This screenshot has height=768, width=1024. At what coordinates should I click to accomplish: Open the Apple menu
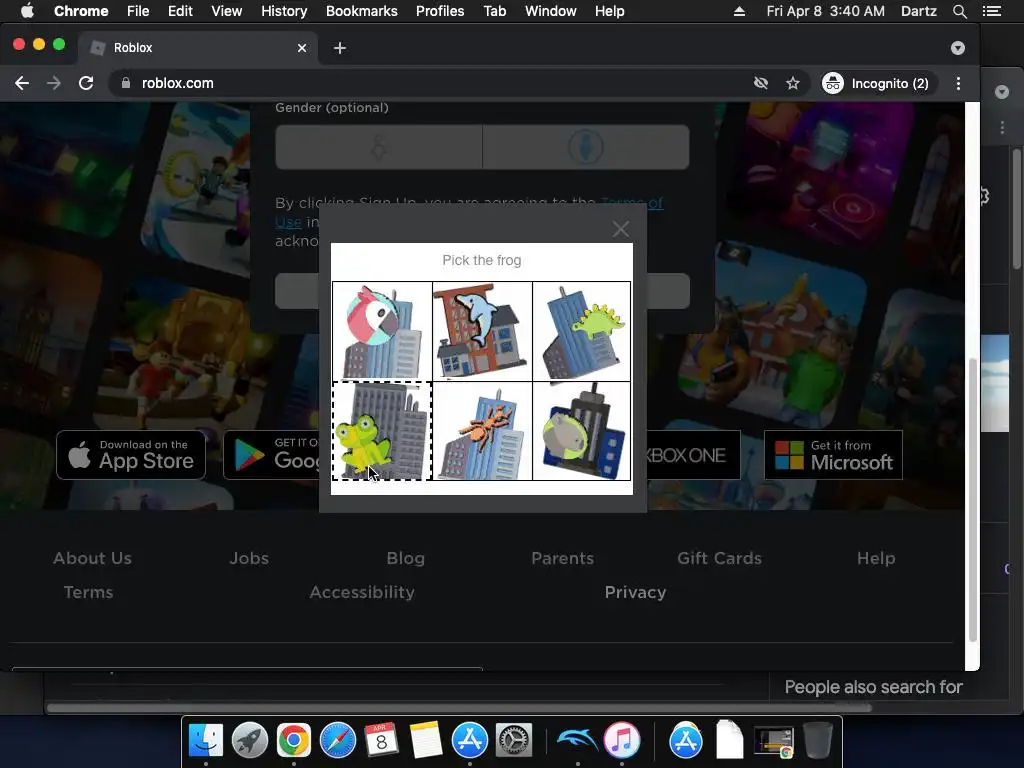(27, 11)
